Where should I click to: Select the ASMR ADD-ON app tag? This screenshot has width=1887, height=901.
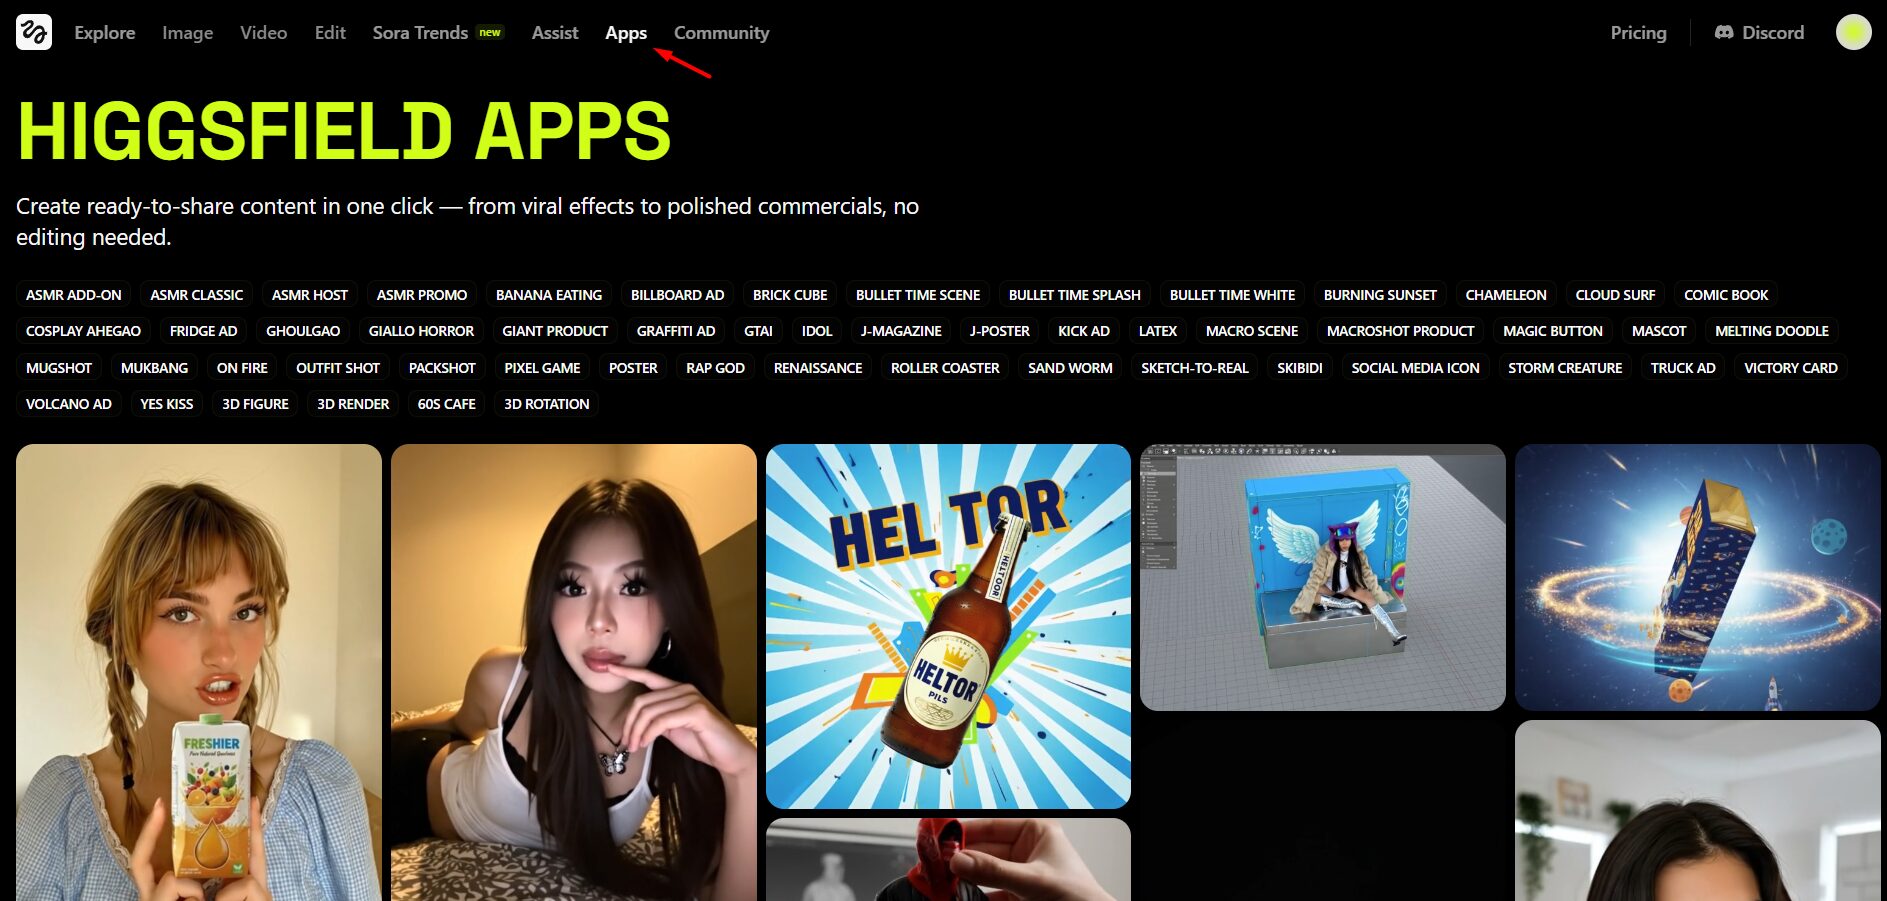click(x=74, y=295)
